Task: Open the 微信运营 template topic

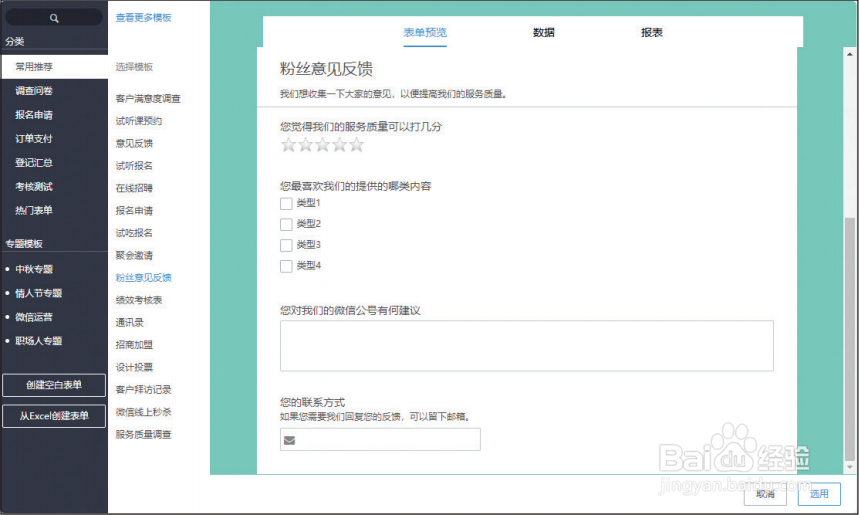Action: [x=34, y=317]
